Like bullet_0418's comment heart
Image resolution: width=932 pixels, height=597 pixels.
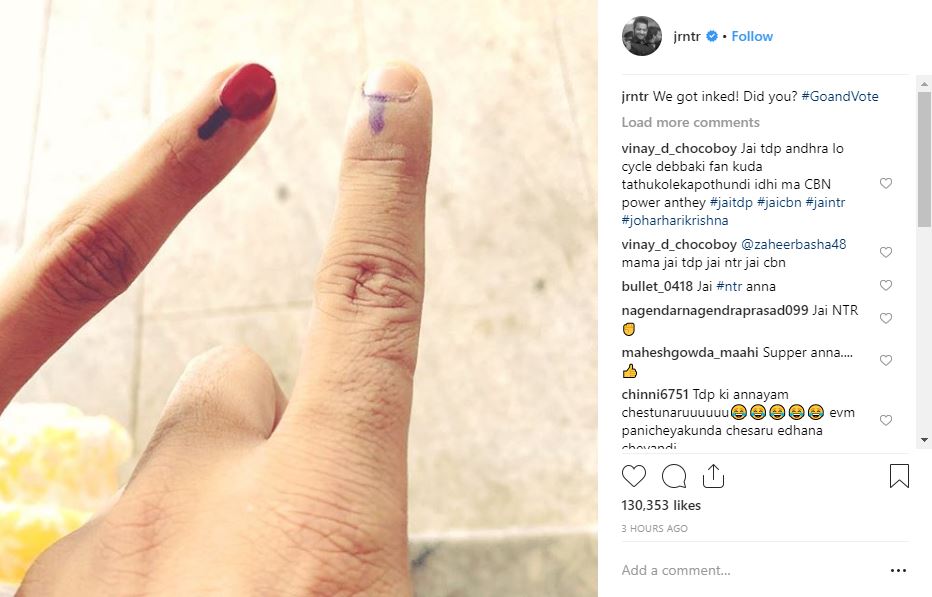(x=886, y=285)
